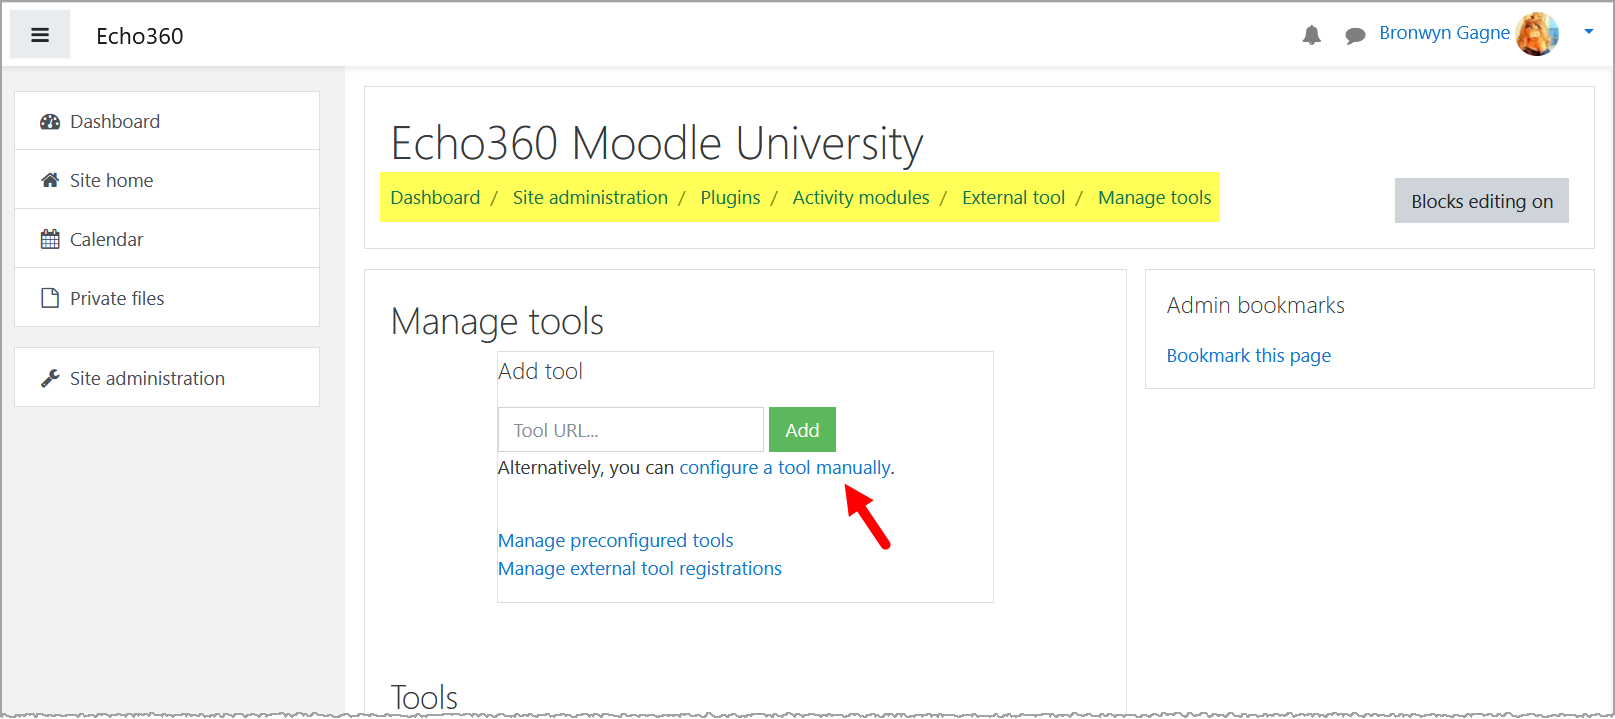Click the green Add button
The height and width of the screenshot is (719, 1615).
click(x=802, y=430)
